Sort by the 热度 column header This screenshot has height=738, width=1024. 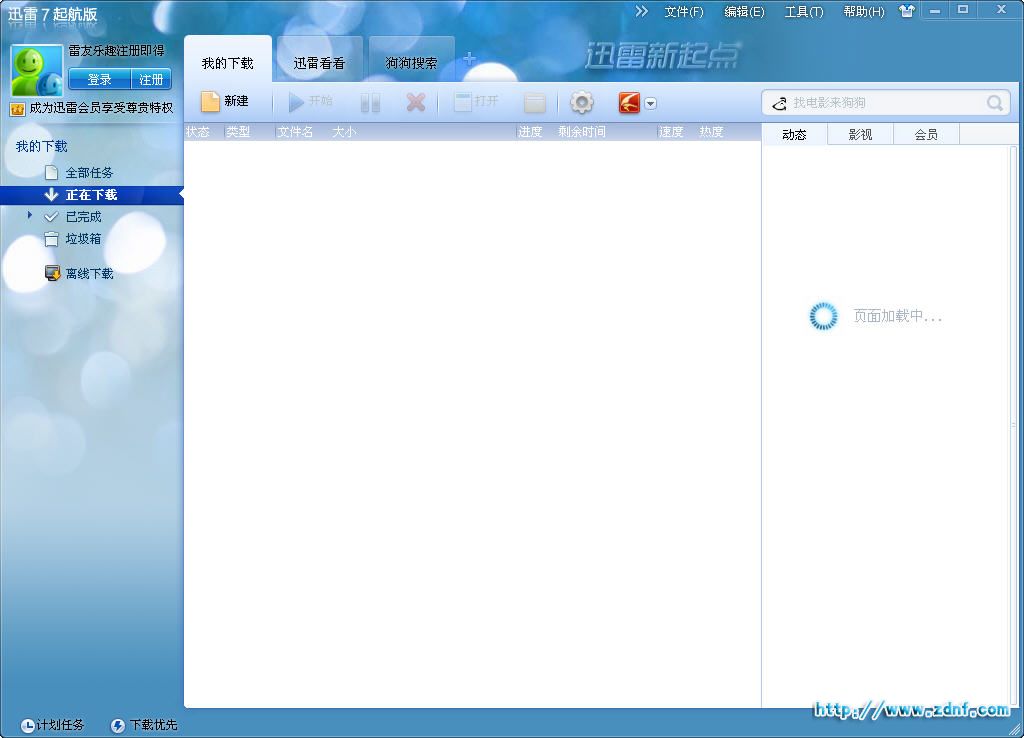(711, 132)
